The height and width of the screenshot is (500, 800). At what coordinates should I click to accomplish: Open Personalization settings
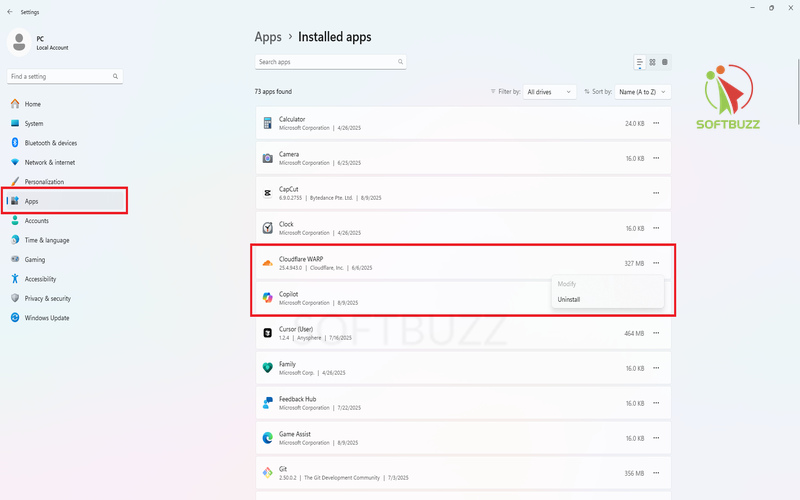pos(44,182)
